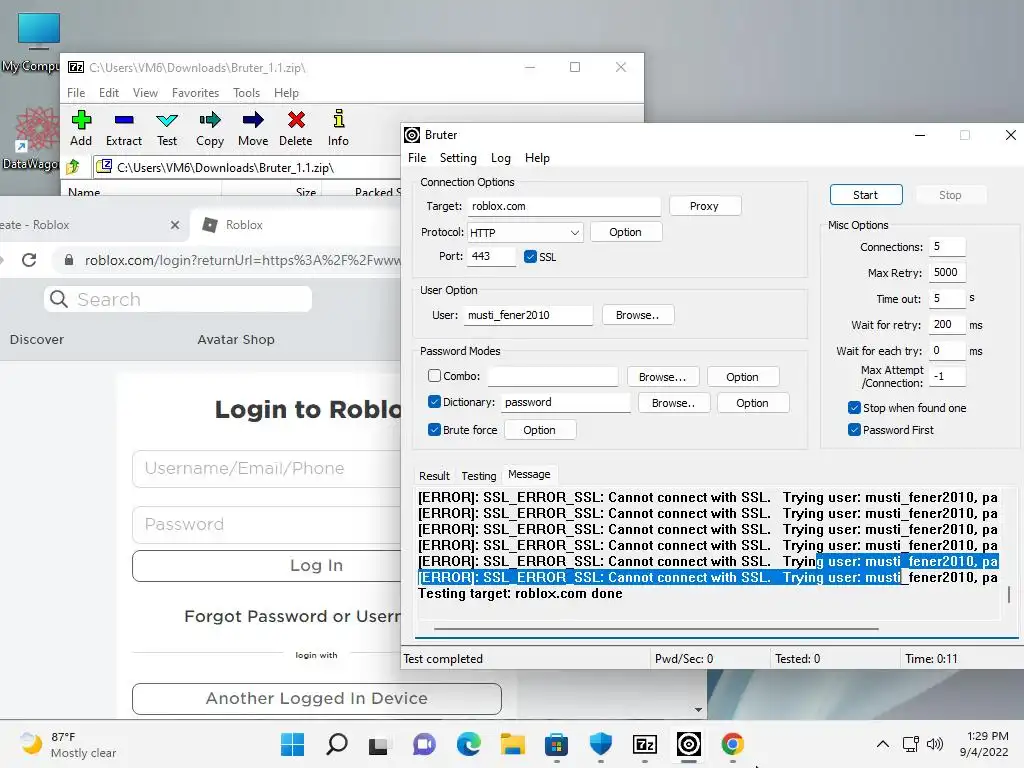Screen dimensions: 1024x768
Task: Disable the Dictionary password mode checkbox
Action: (x=434, y=402)
